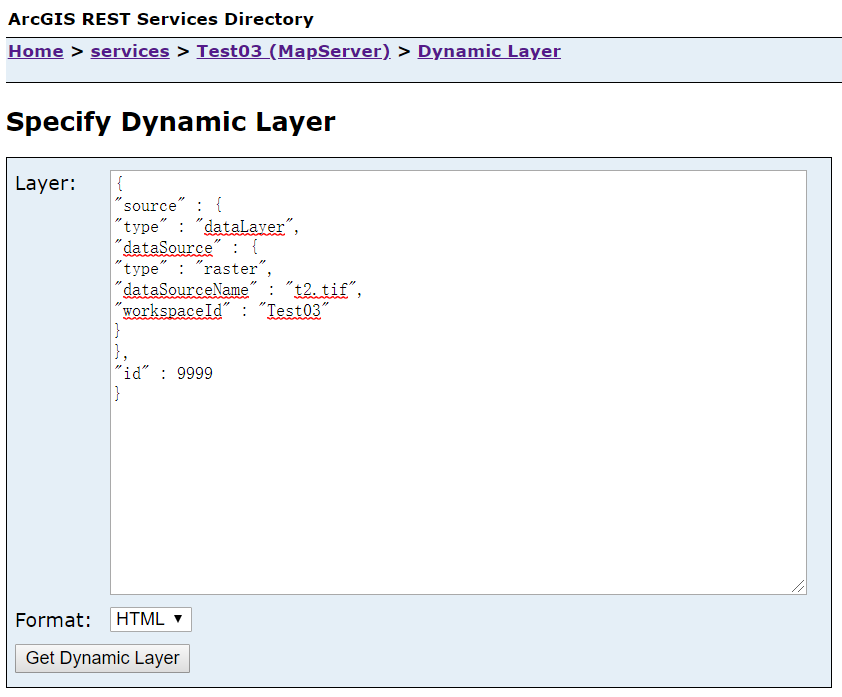Click the "workspaceId" key text
Screen dimensions: 842x697
(172, 311)
